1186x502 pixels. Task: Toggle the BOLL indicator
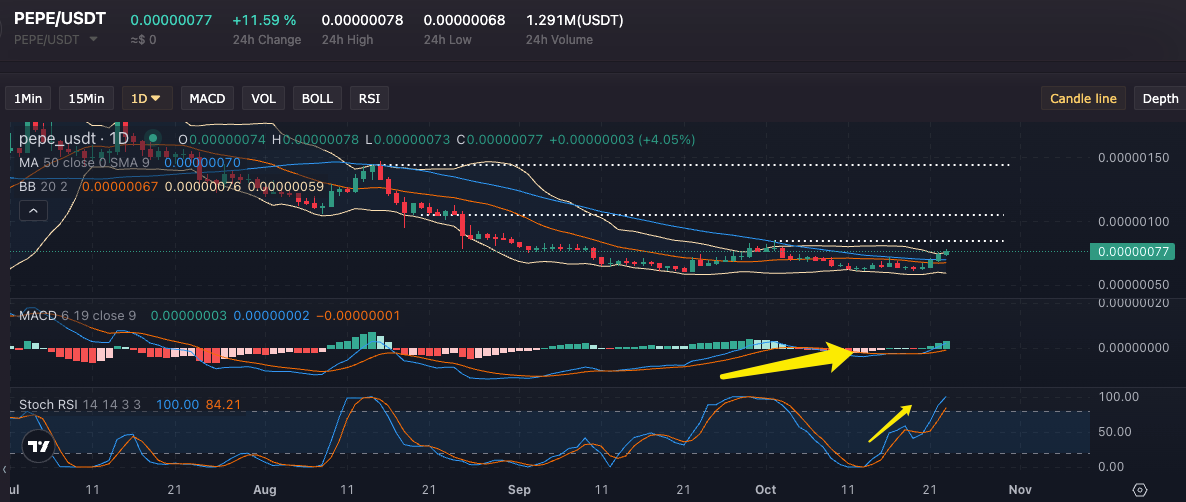point(317,98)
